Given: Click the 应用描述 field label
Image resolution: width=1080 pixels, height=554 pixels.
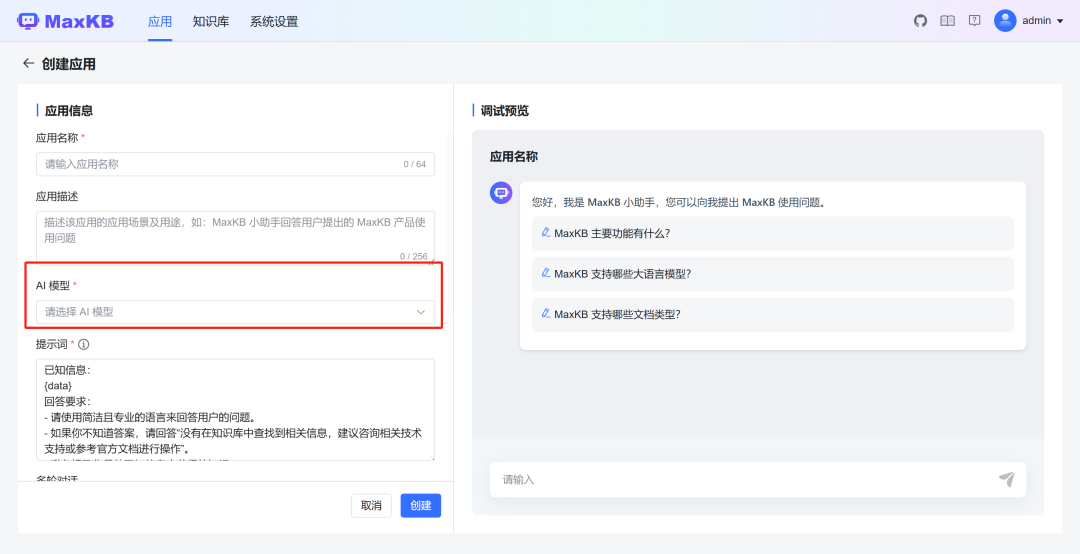Looking at the screenshot, I should click(57, 196).
